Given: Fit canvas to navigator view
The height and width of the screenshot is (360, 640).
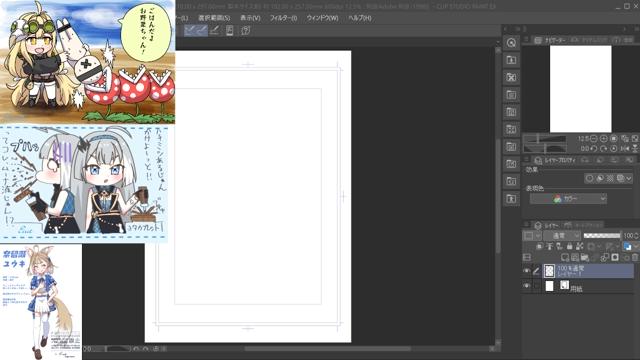Looking at the screenshot, I should [625, 139].
